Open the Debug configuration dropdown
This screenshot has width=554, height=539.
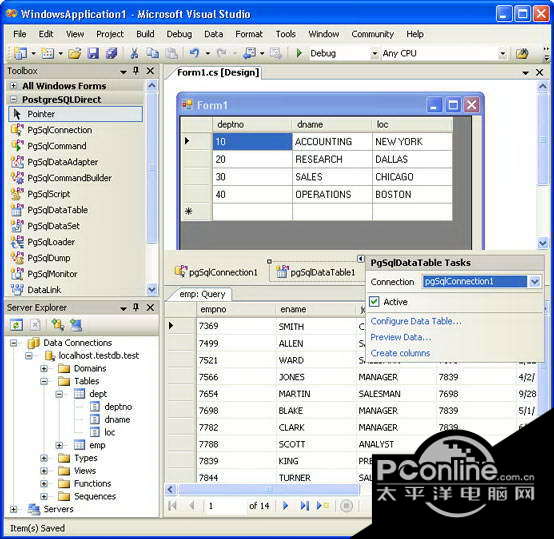(x=375, y=54)
